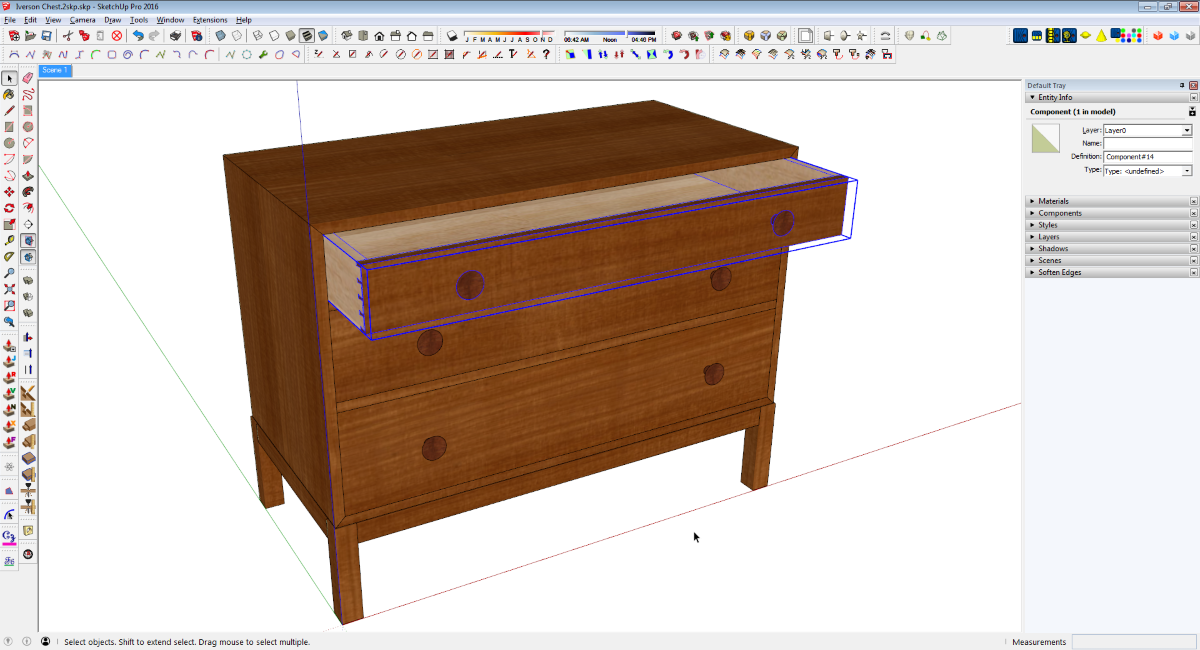Open the Window menu

(x=170, y=20)
